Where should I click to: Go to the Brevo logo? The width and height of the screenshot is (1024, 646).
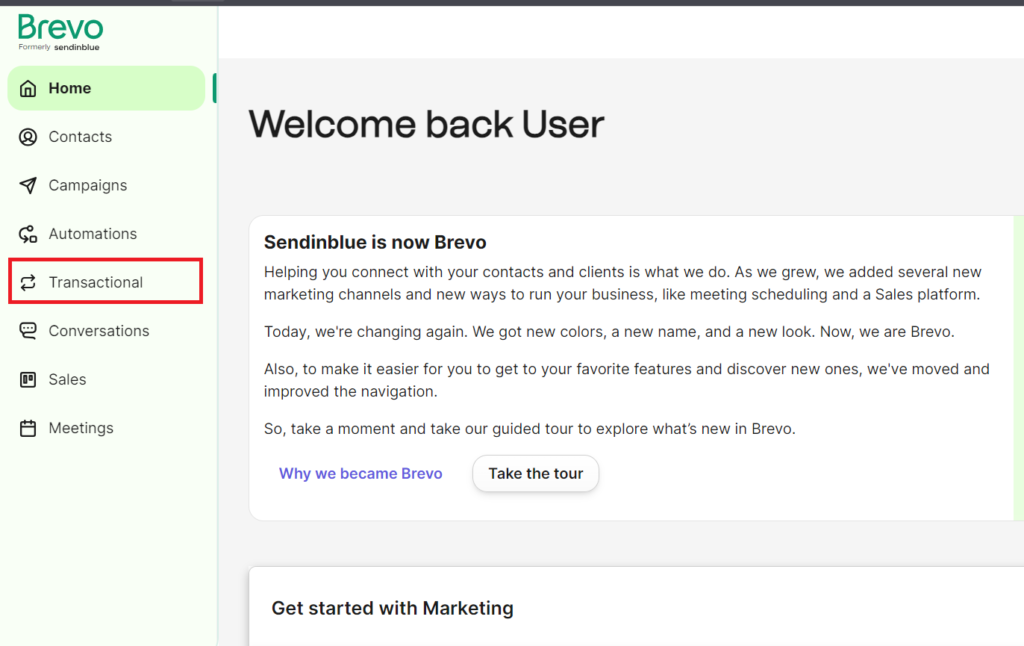point(60,30)
